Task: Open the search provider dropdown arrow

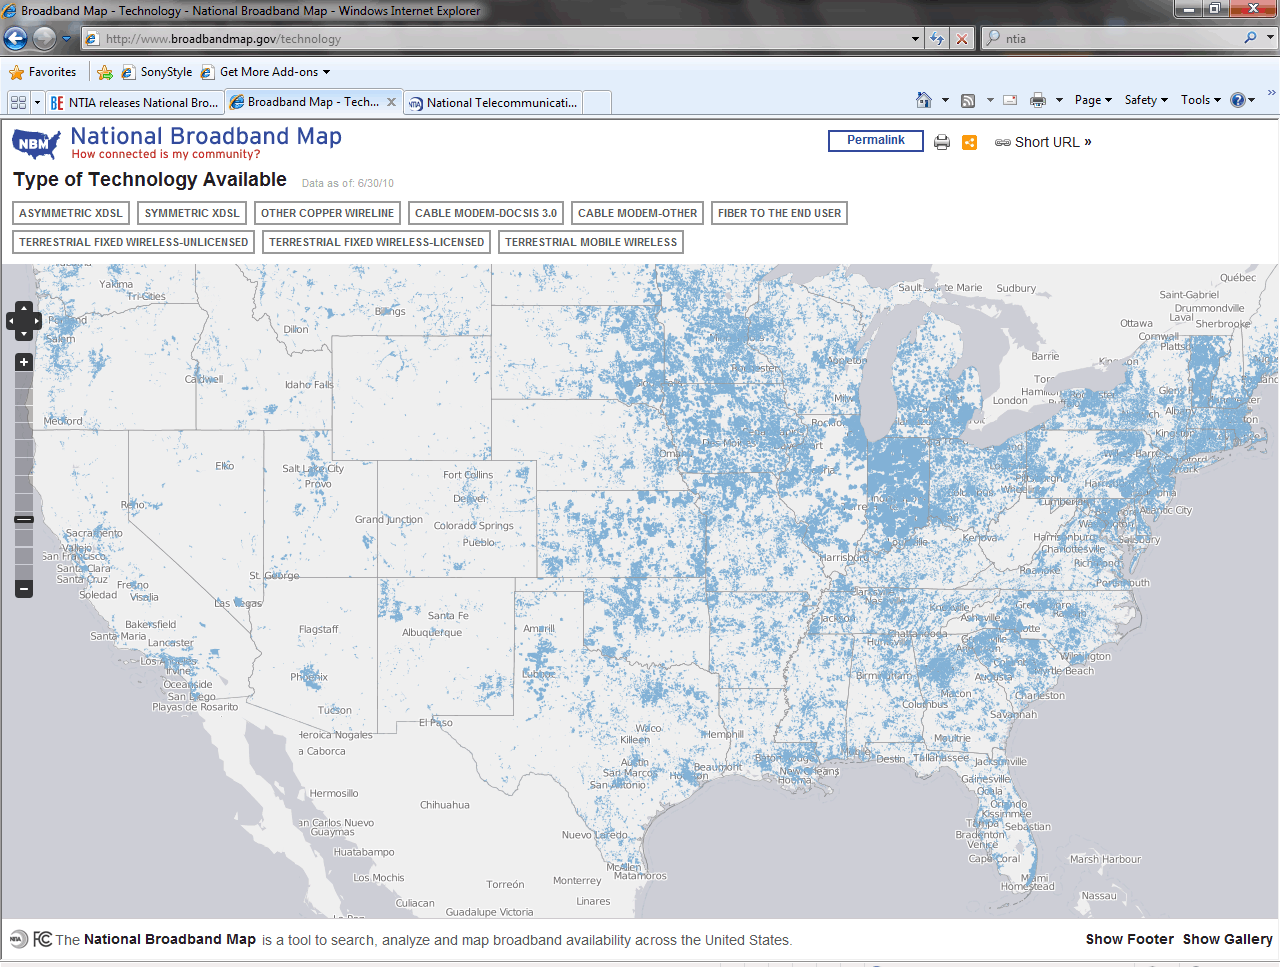Action: (x=1271, y=38)
